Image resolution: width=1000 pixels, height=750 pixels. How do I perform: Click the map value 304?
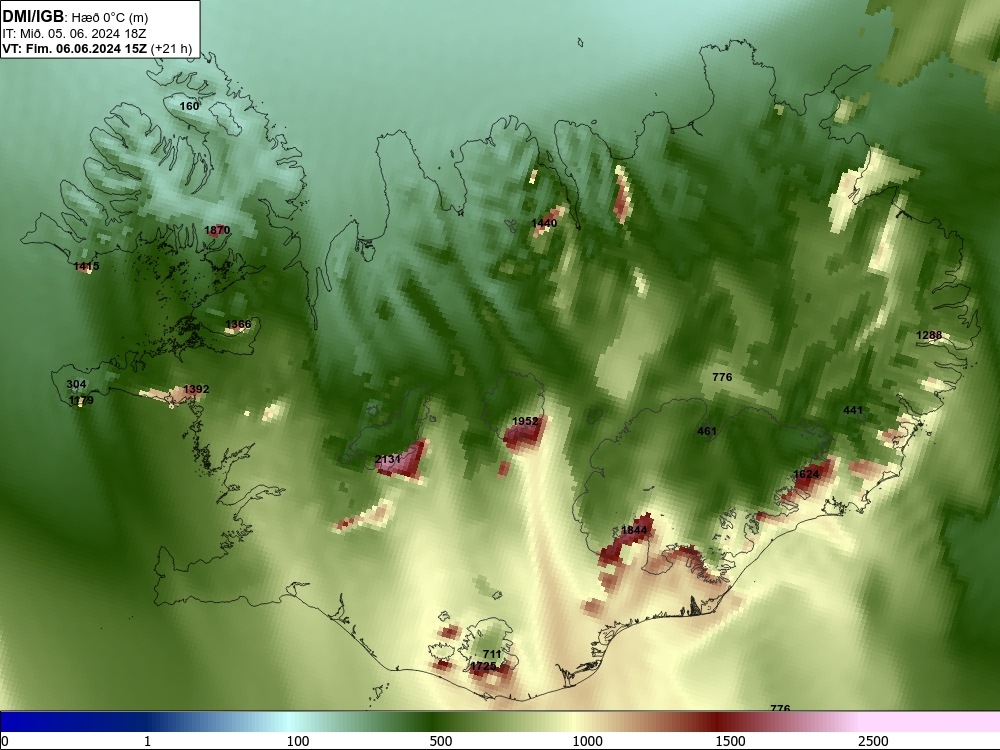77,385
